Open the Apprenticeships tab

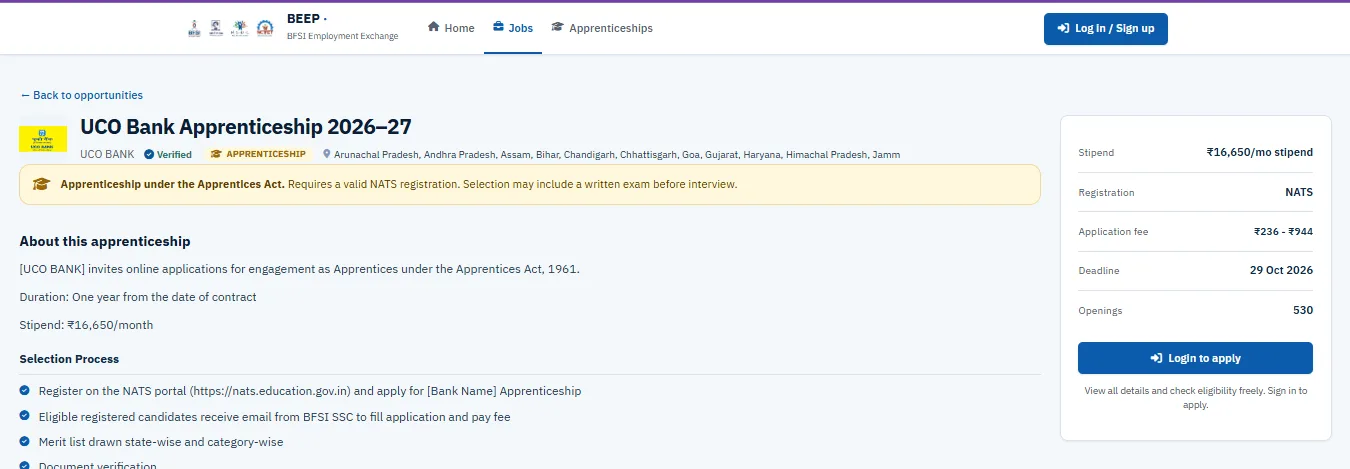(602, 28)
